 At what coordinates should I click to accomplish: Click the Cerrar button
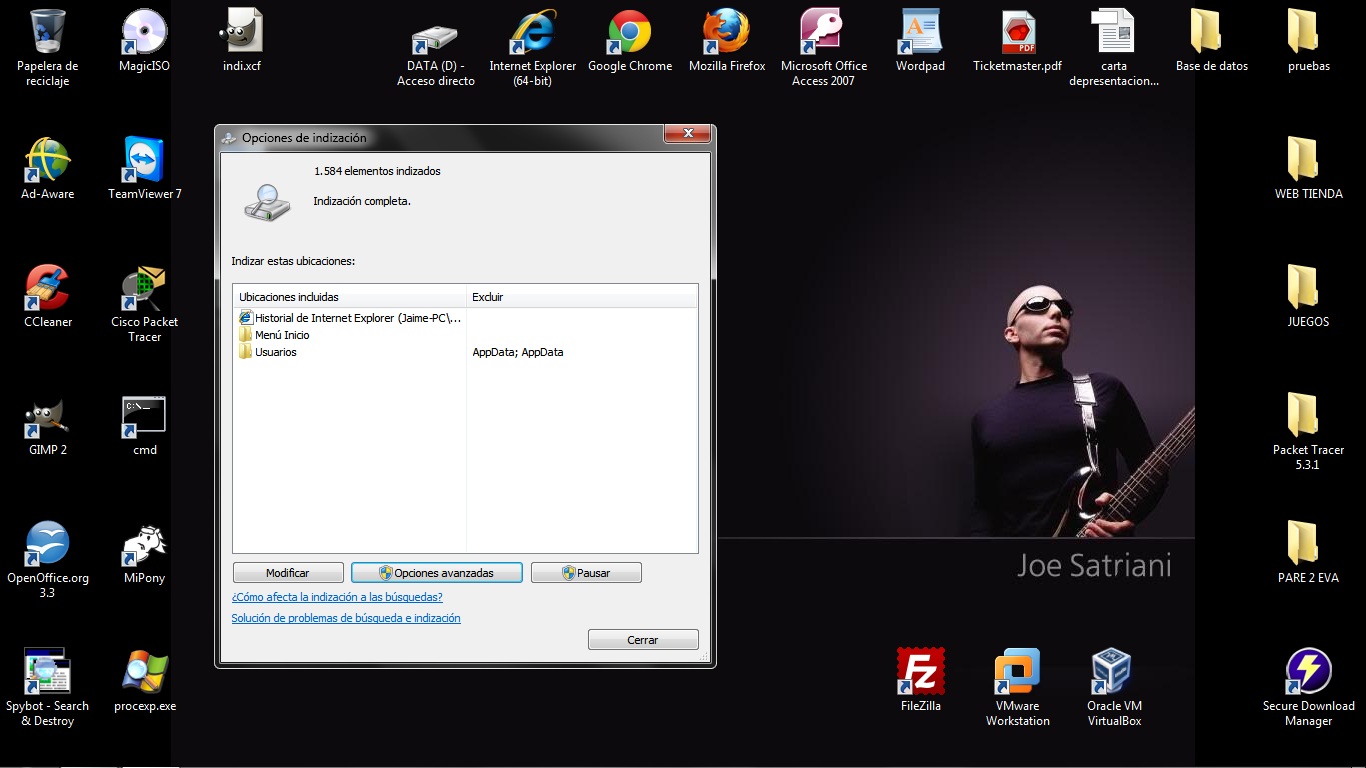[x=643, y=640]
